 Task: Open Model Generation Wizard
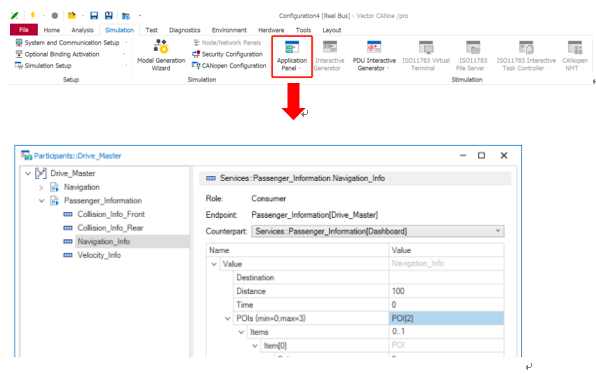click(161, 55)
